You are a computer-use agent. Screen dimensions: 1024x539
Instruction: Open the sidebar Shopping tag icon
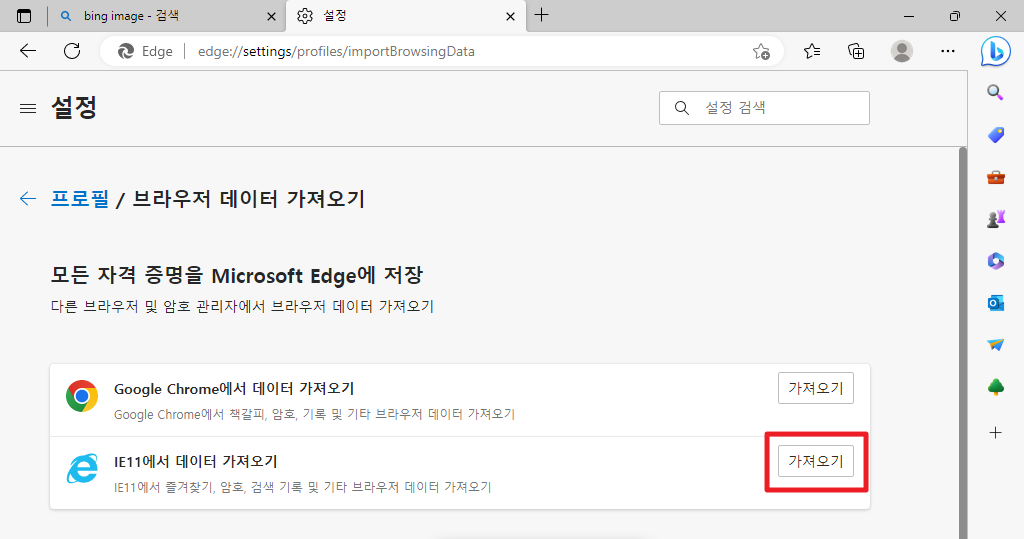(995, 135)
